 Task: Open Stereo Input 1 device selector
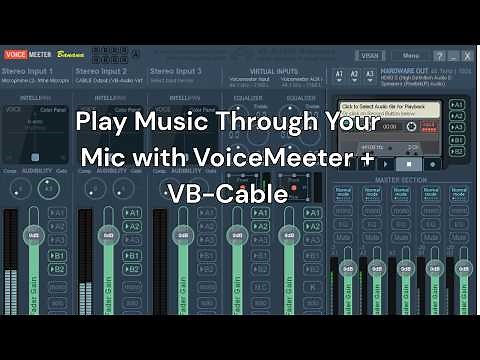pyautogui.click(x=35, y=81)
